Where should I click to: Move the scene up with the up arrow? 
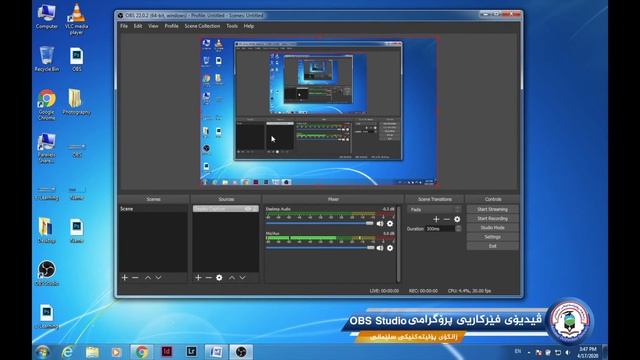coord(148,278)
